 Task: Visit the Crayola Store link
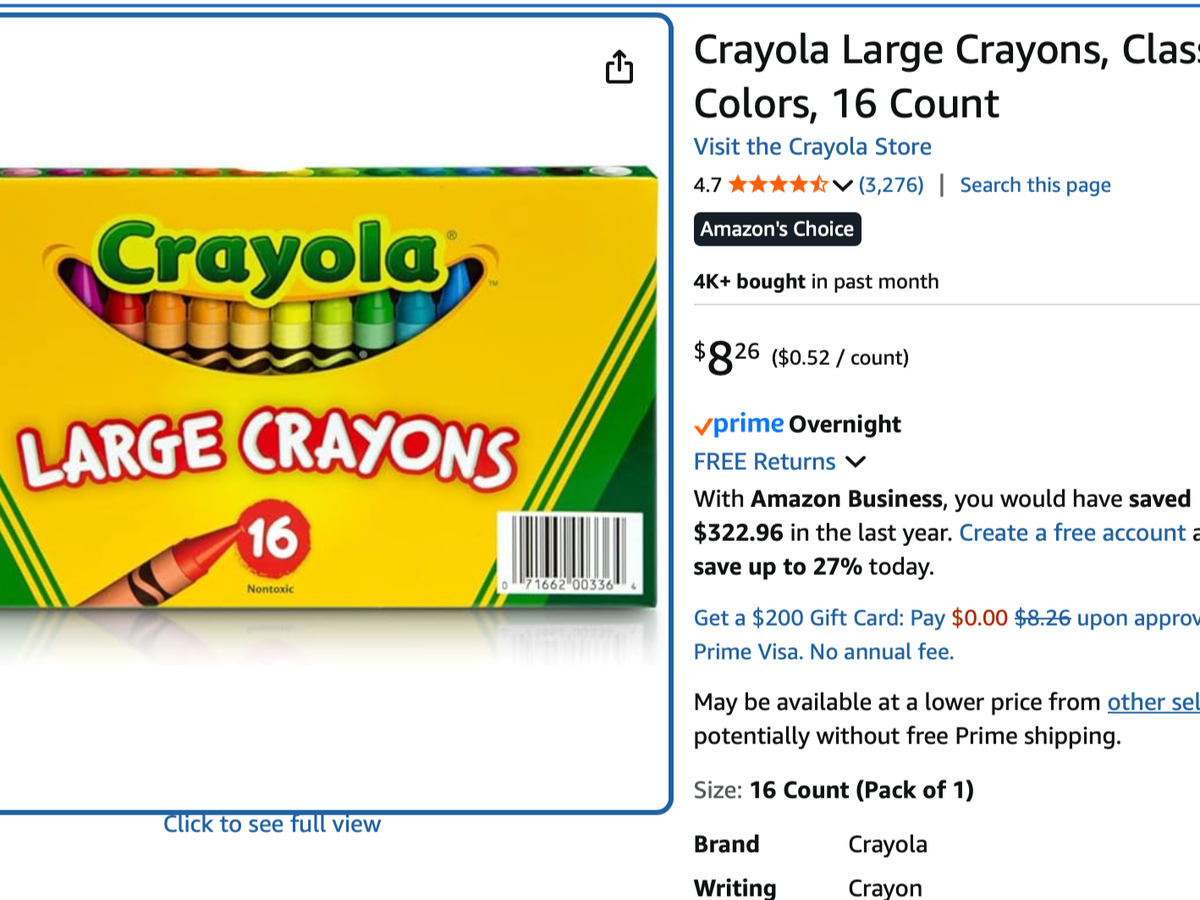(812, 147)
